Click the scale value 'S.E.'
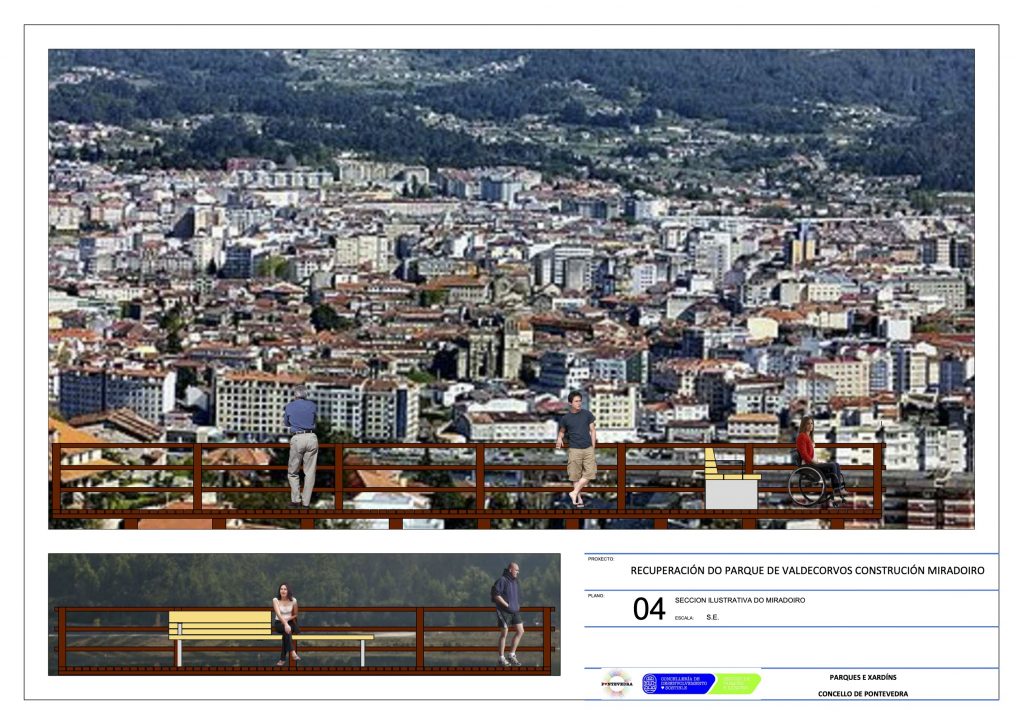1024x724 pixels. pos(712,617)
